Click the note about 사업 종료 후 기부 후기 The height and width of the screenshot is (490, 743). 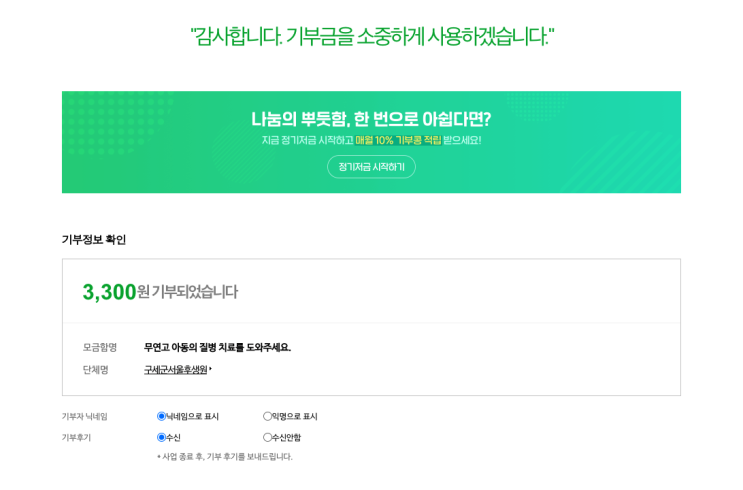click(225, 457)
